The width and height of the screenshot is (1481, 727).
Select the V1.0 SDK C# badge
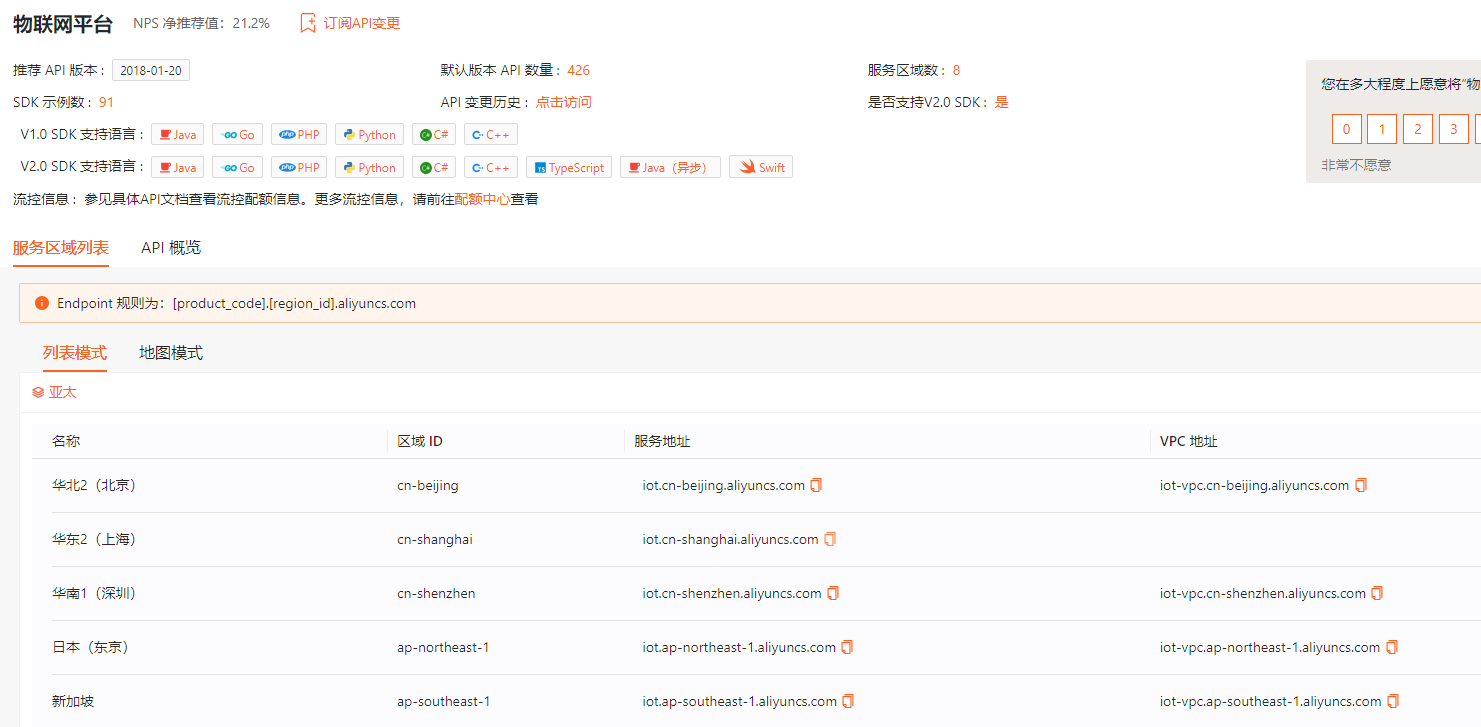tap(434, 135)
